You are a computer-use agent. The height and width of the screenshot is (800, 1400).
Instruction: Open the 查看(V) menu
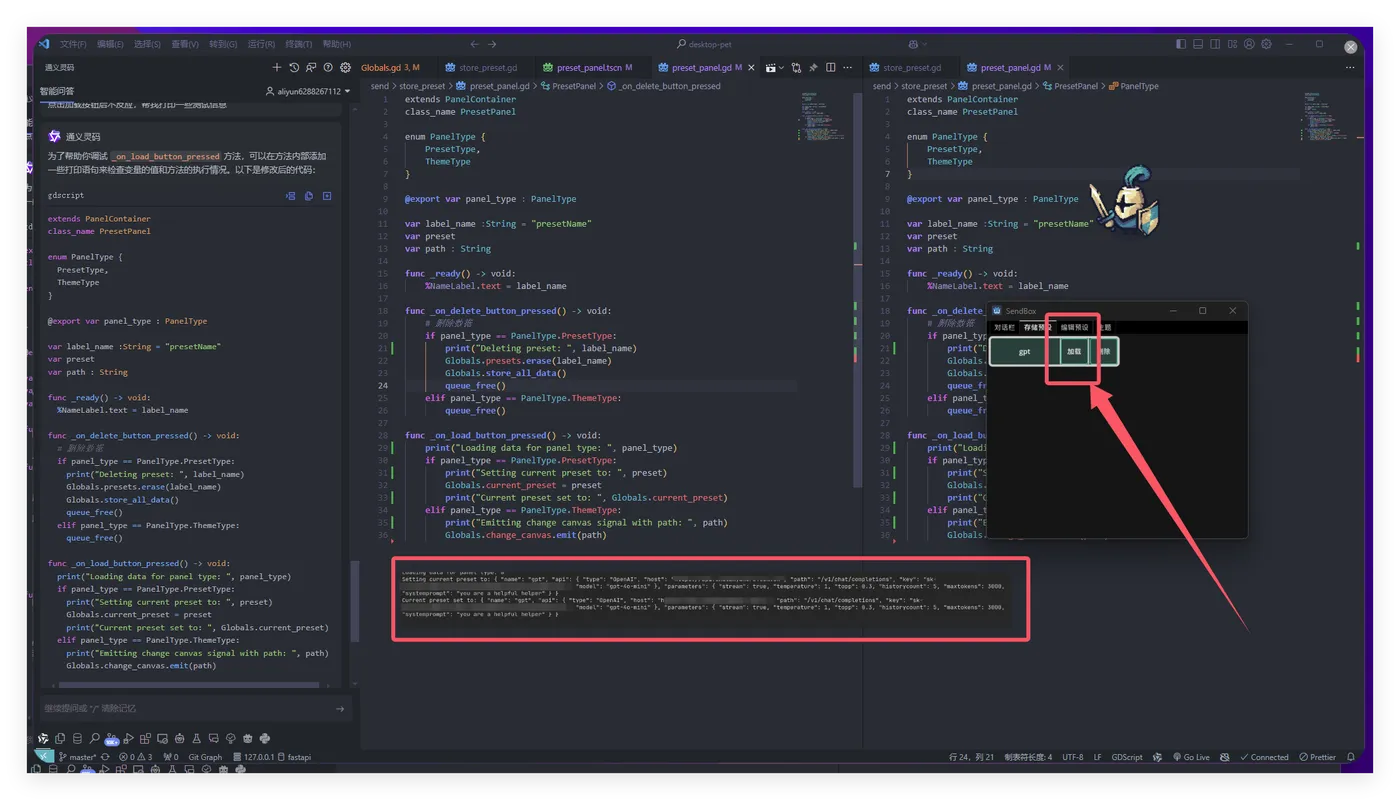coord(185,44)
